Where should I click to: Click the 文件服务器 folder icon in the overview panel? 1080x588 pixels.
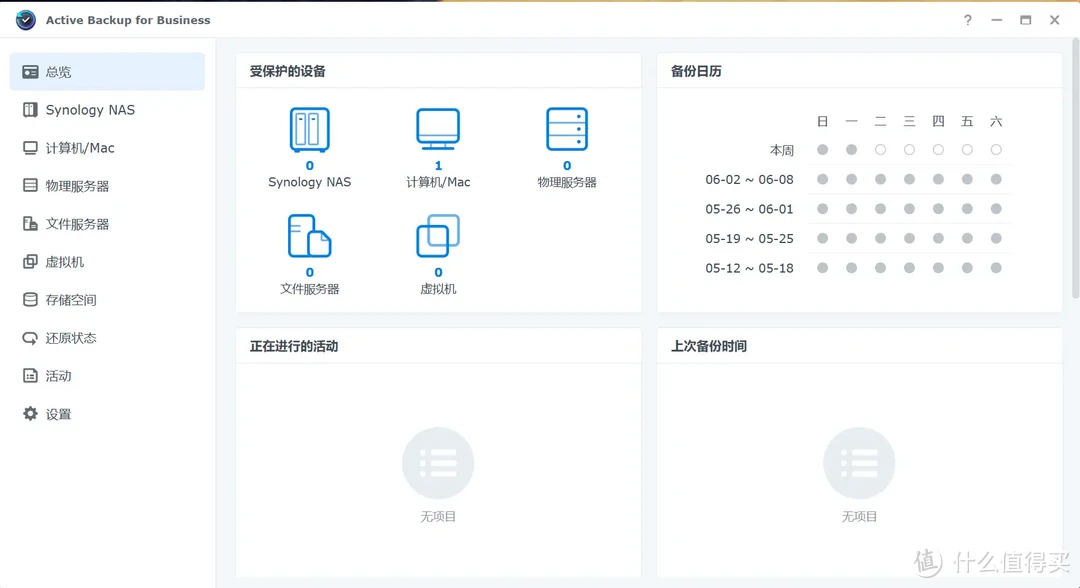[310, 237]
